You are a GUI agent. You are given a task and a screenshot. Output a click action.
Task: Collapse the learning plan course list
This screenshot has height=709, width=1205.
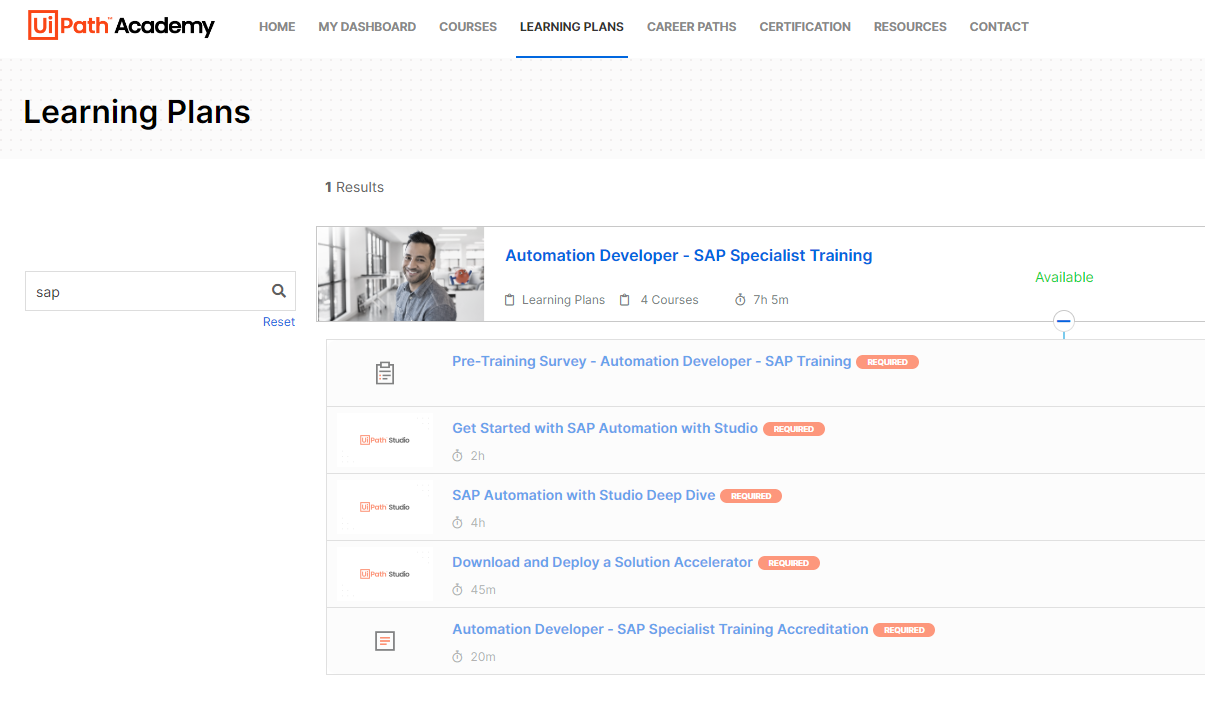1064,321
